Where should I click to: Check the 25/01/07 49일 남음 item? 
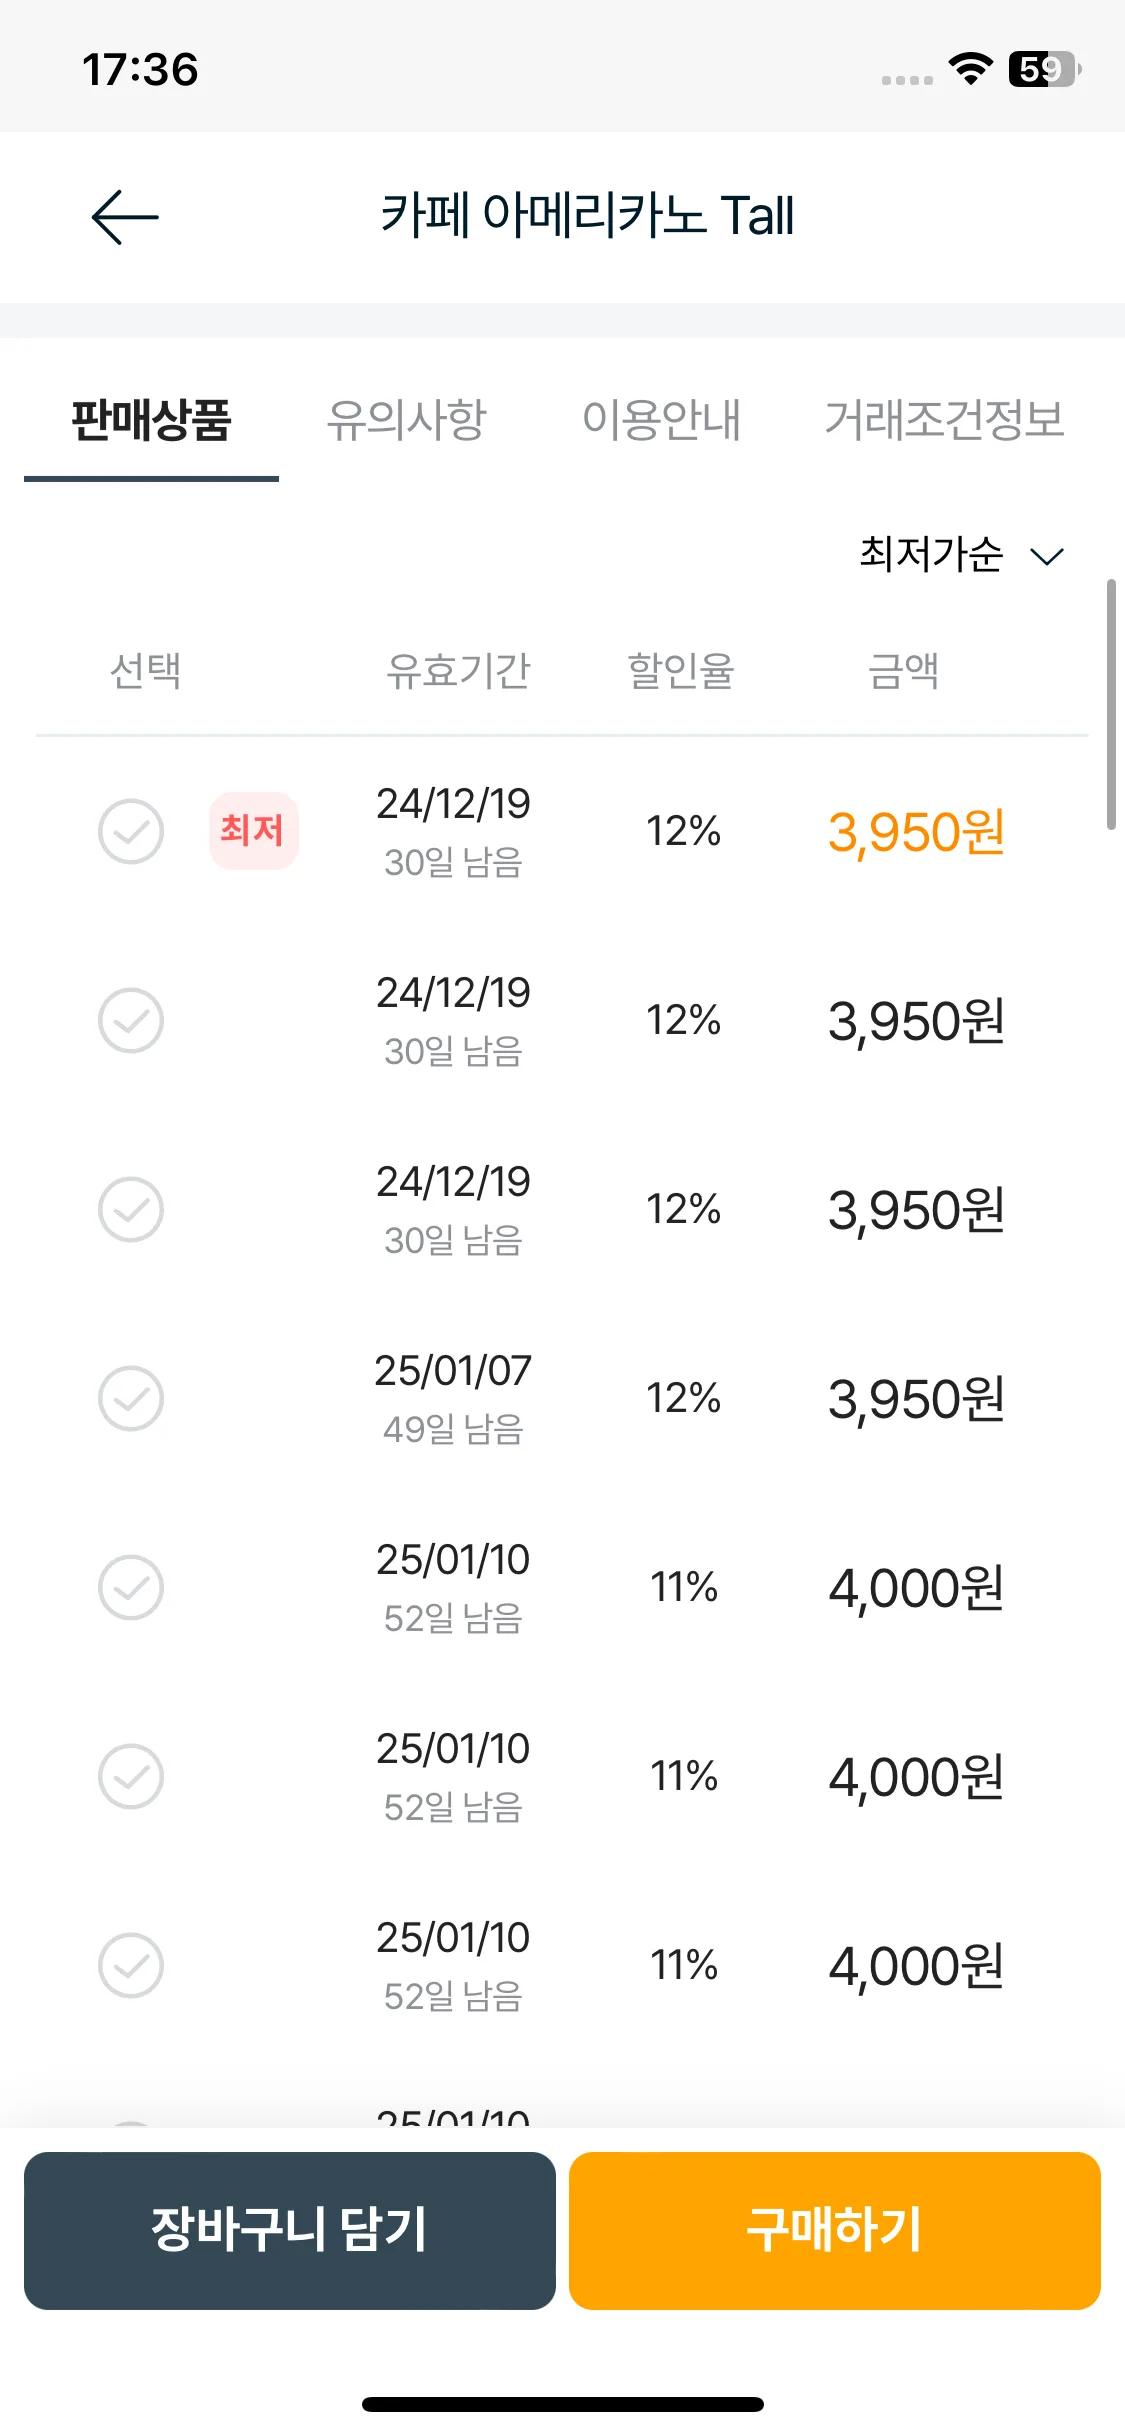131,1398
